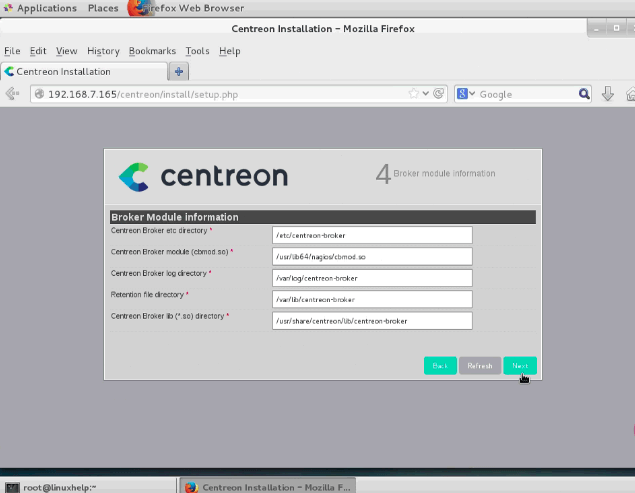
Task: Click the bookmark star icon in address bar
Action: coord(413,94)
